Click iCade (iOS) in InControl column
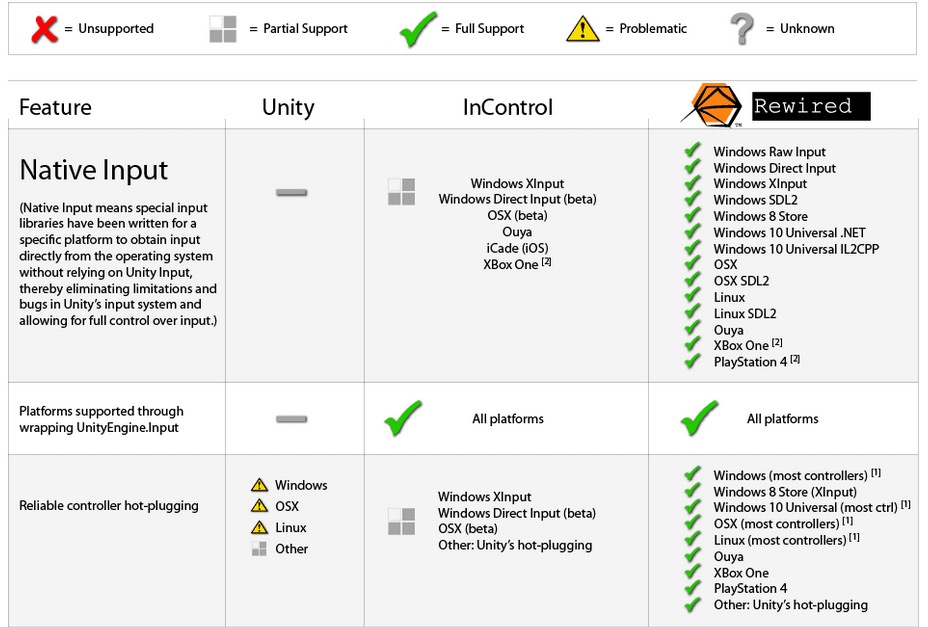 point(517,248)
